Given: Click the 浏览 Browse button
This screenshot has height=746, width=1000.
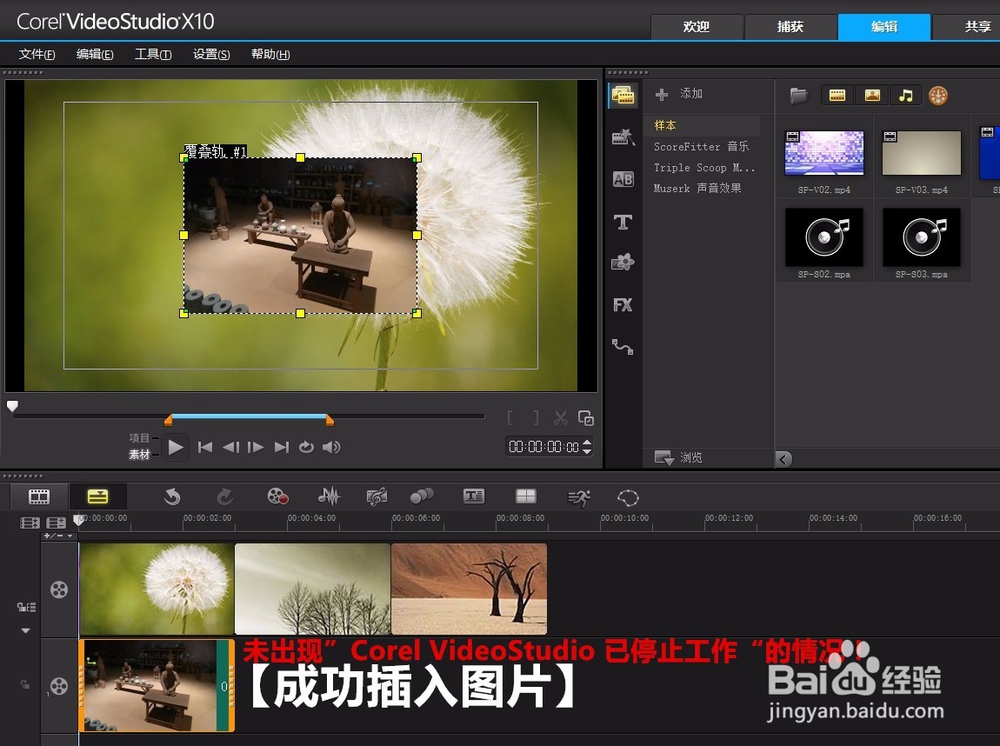Looking at the screenshot, I should coord(679,457).
